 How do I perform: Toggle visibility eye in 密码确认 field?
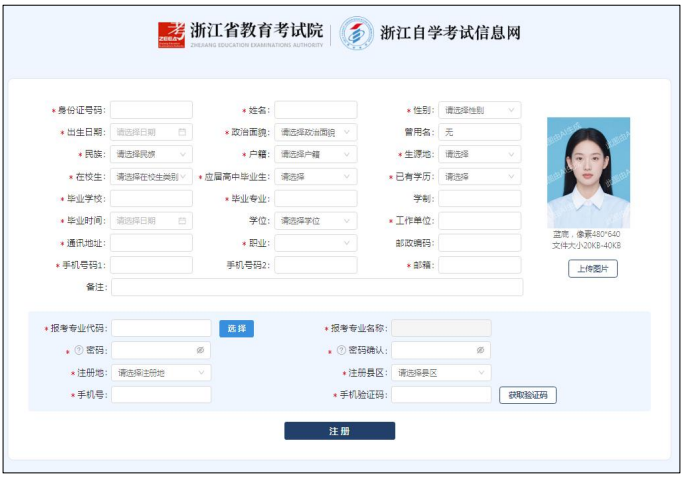coord(480,350)
